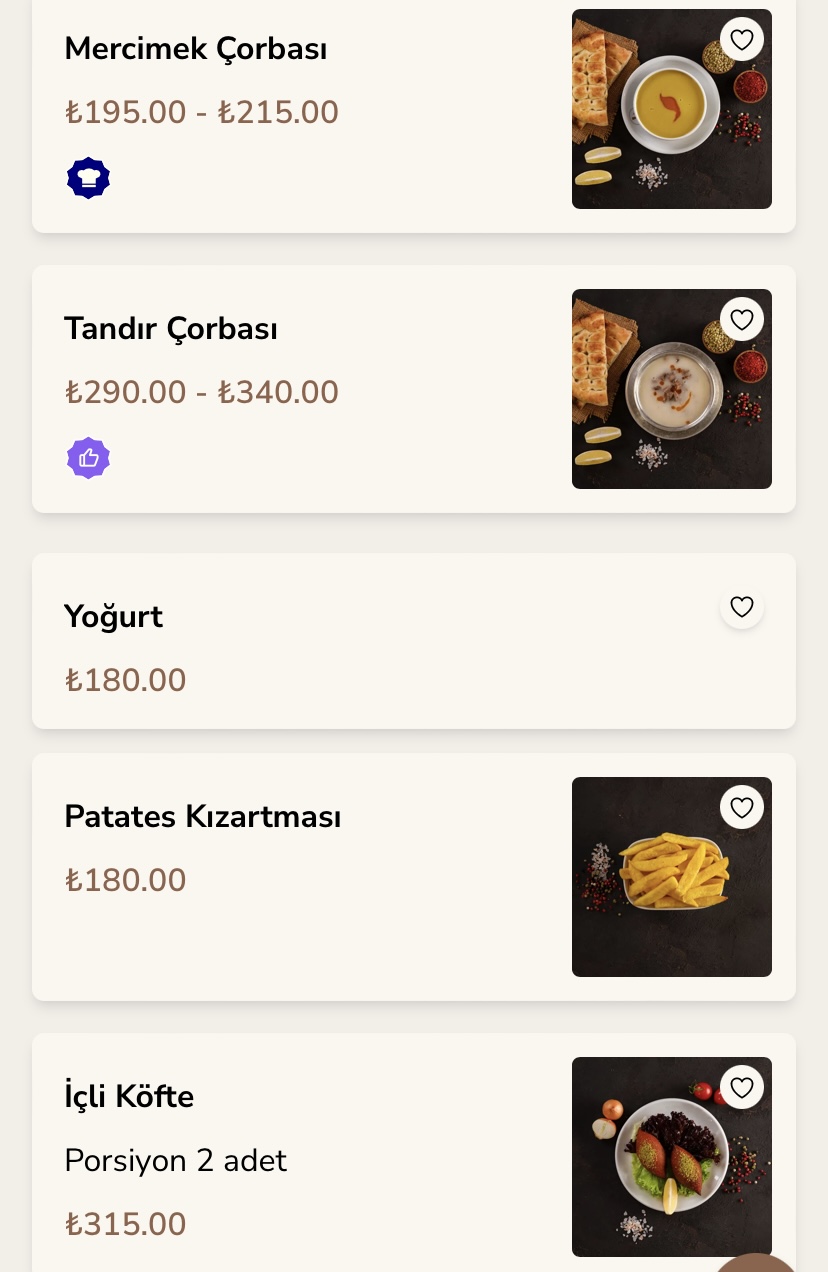Screen dimensions: 828x1272
Task: Open Tandır Çorbası soup photo
Action: [x=660, y=400]
